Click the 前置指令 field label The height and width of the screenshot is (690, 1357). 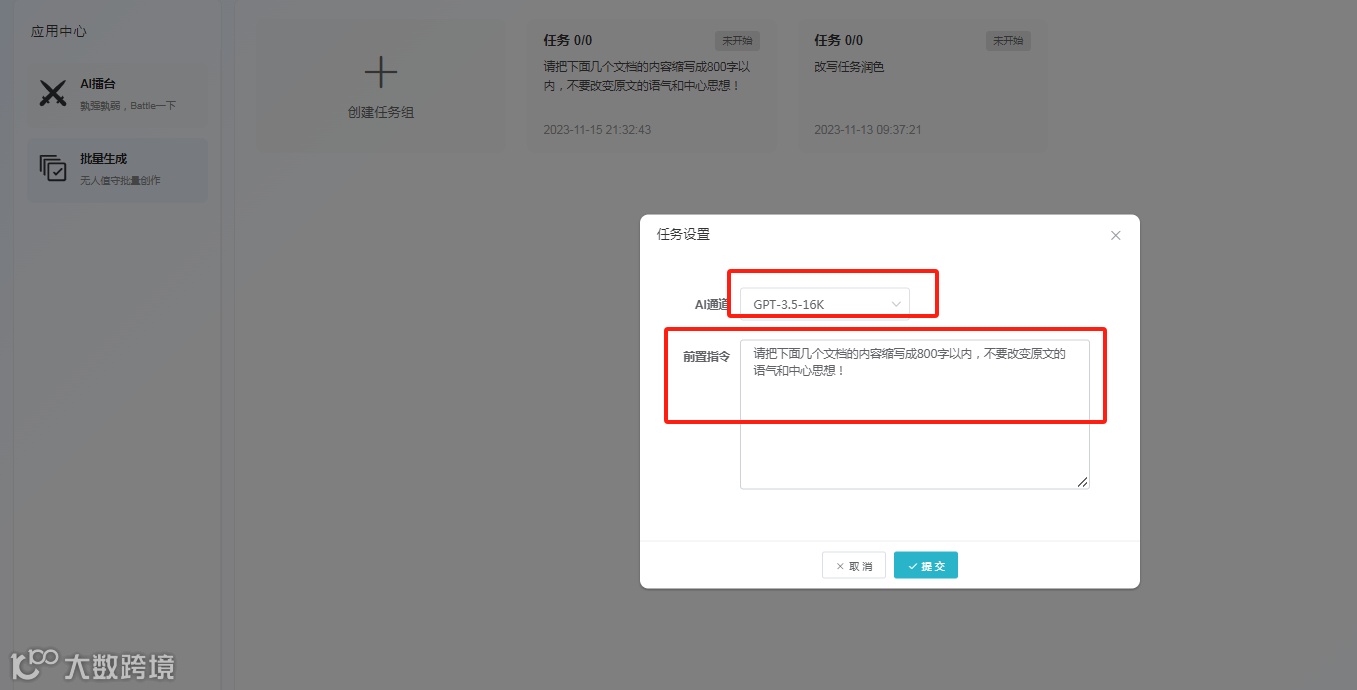(707, 356)
